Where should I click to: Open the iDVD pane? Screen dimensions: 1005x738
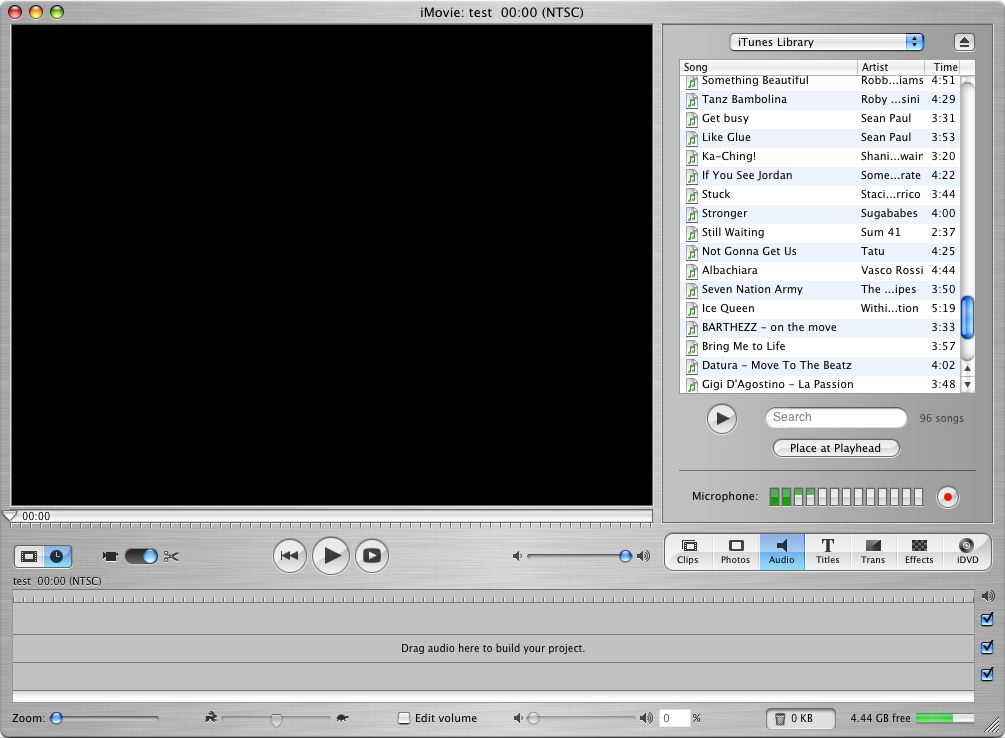(x=967, y=551)
